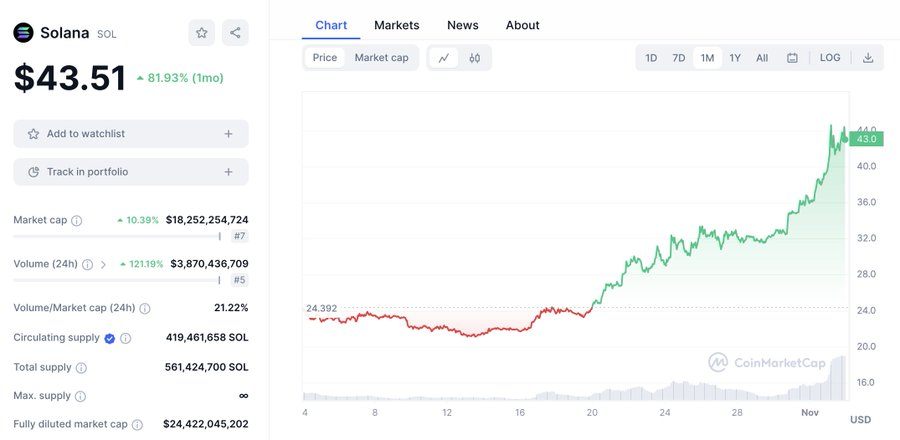This screenshot has width=900, height=440.
Task: Click the share icon
Action: [x=235, y=33]
